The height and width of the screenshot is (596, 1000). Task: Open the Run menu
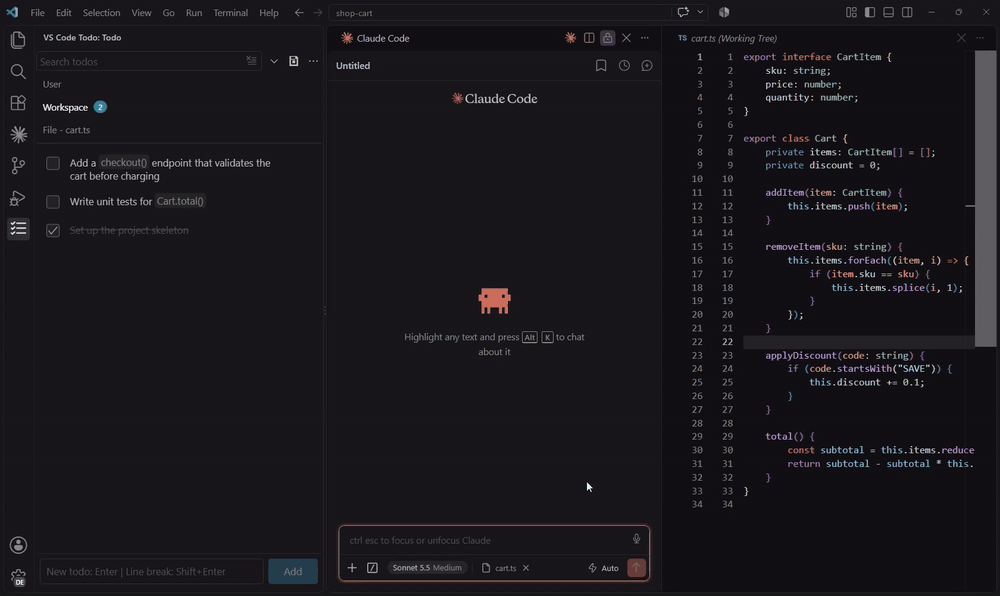194,13
